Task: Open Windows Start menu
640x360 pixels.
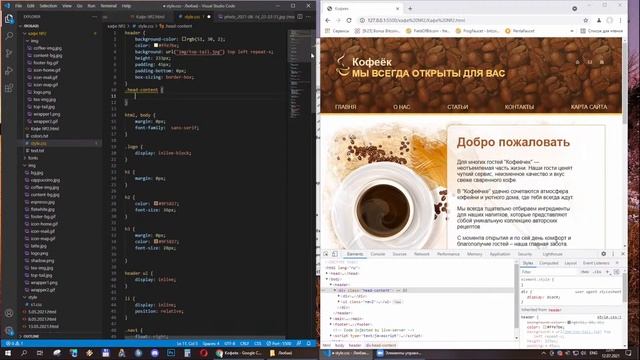Action: 7,353
